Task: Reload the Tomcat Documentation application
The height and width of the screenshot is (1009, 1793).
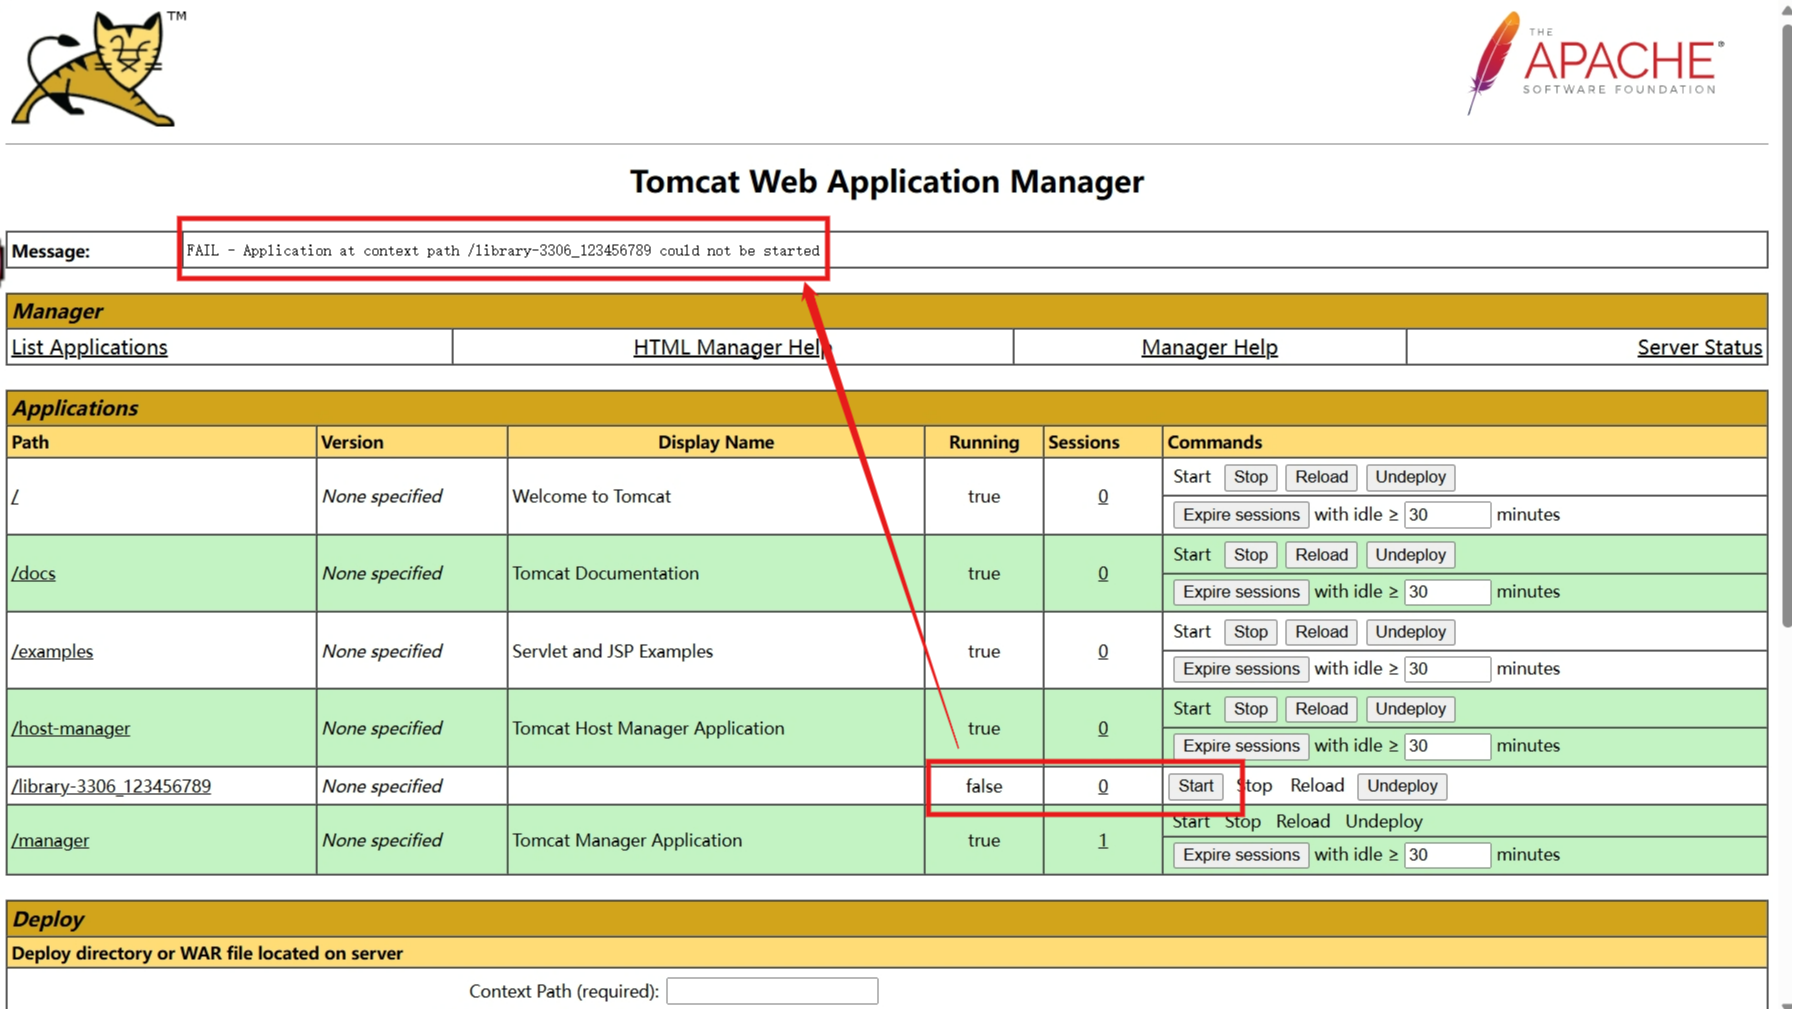Action: [1321, 555]
